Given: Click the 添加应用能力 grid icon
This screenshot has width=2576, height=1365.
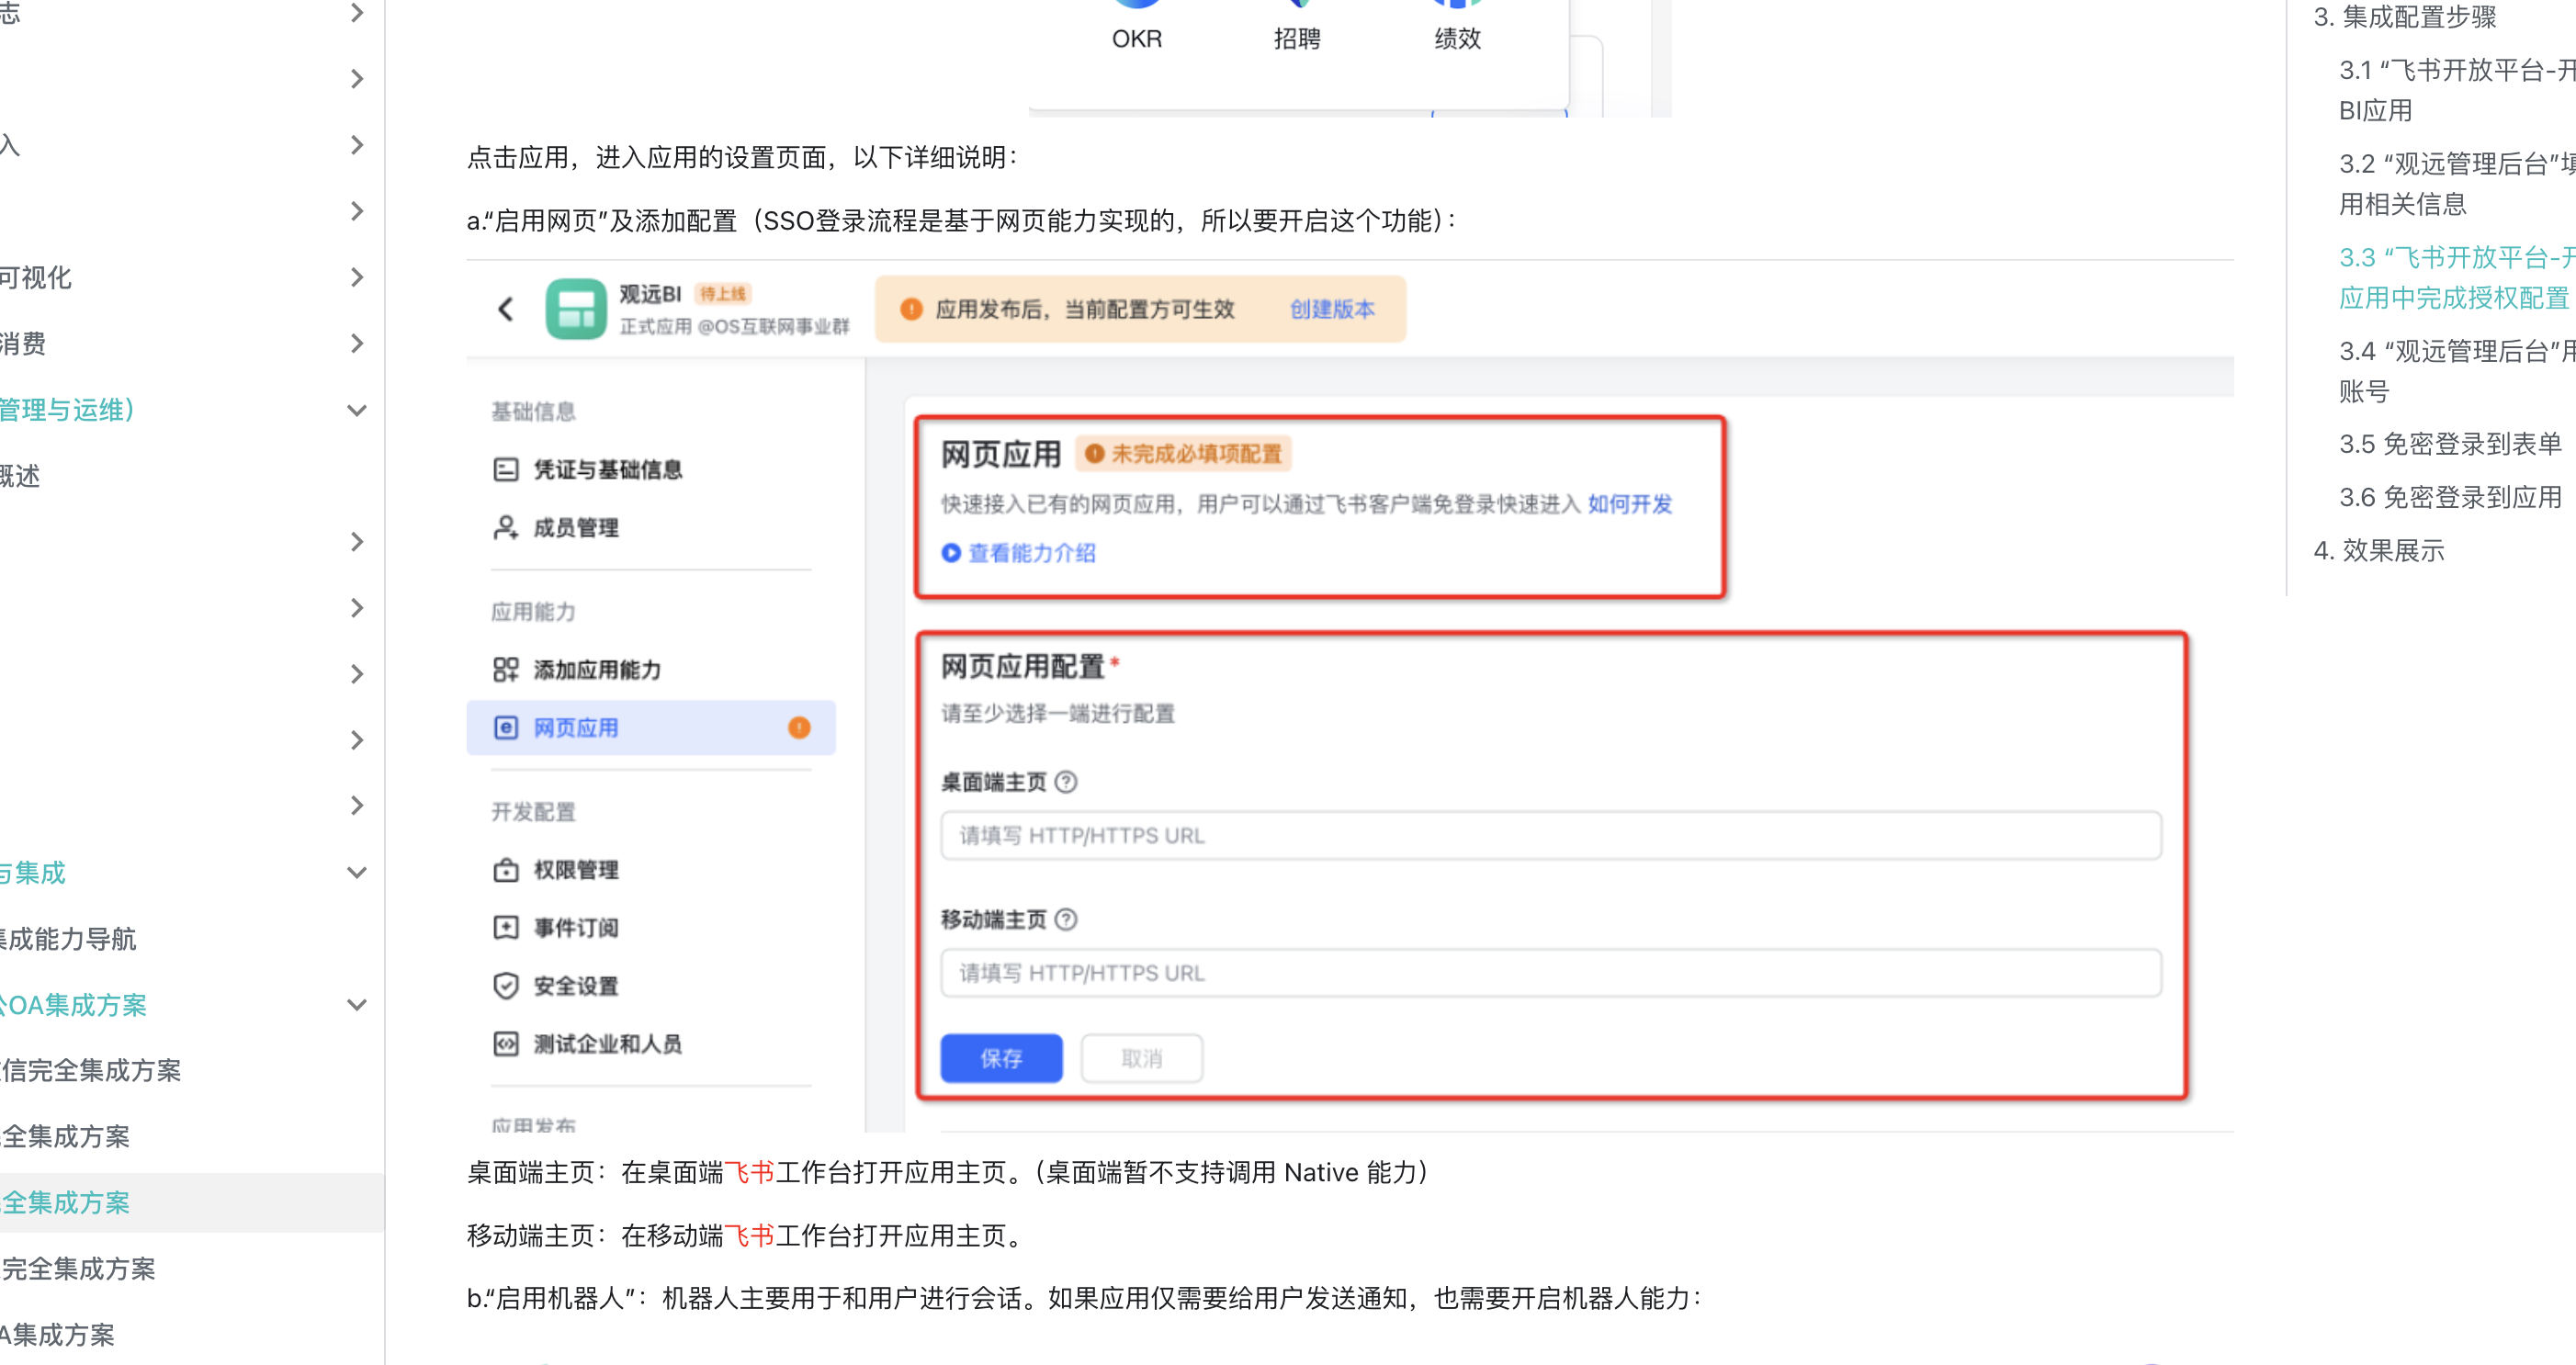Looking at the screenshot, I should tap(506, 669).
